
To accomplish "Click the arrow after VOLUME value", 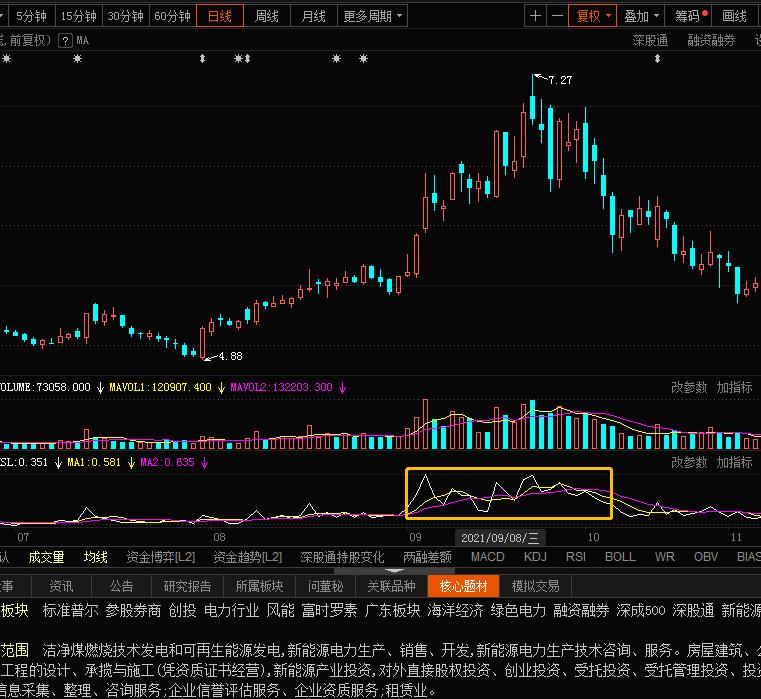I will tap(100, 388).
